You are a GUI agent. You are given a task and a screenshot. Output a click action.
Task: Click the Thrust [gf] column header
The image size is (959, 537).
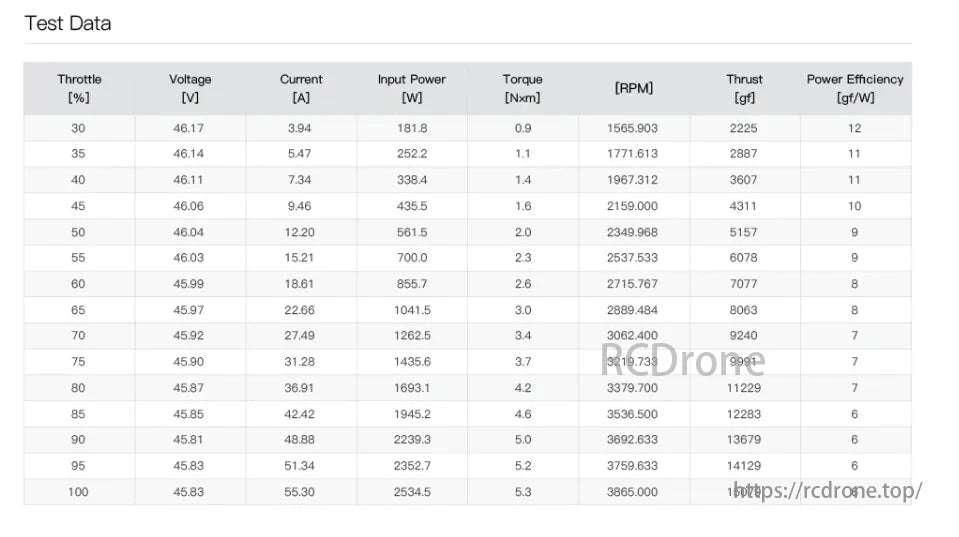click(x=744, y=88)
